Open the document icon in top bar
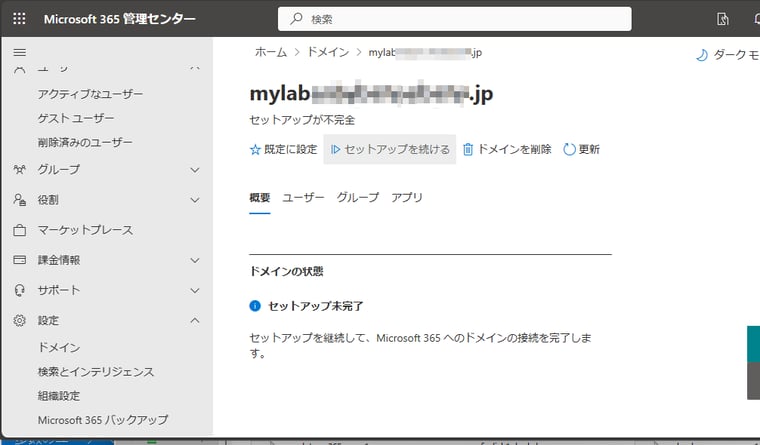The image size is (760, 445). (722, 19)
